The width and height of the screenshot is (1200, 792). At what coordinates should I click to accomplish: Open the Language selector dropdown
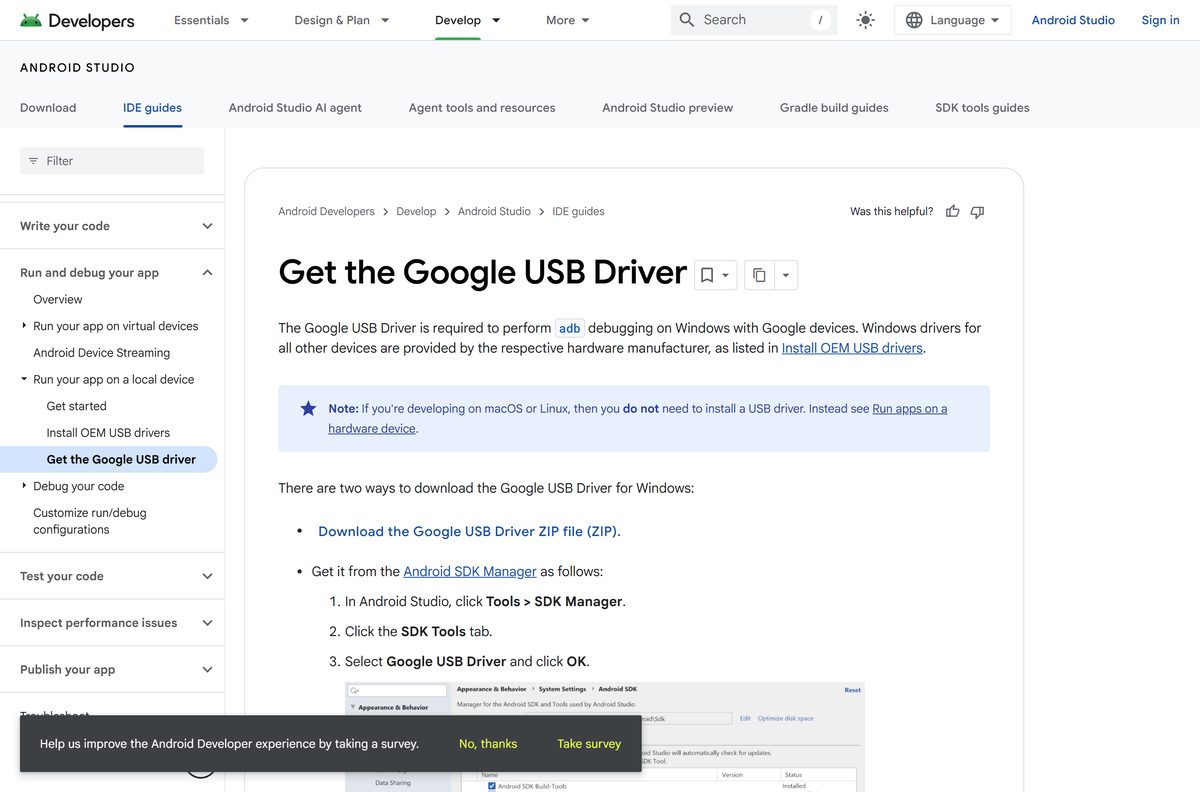952,20
